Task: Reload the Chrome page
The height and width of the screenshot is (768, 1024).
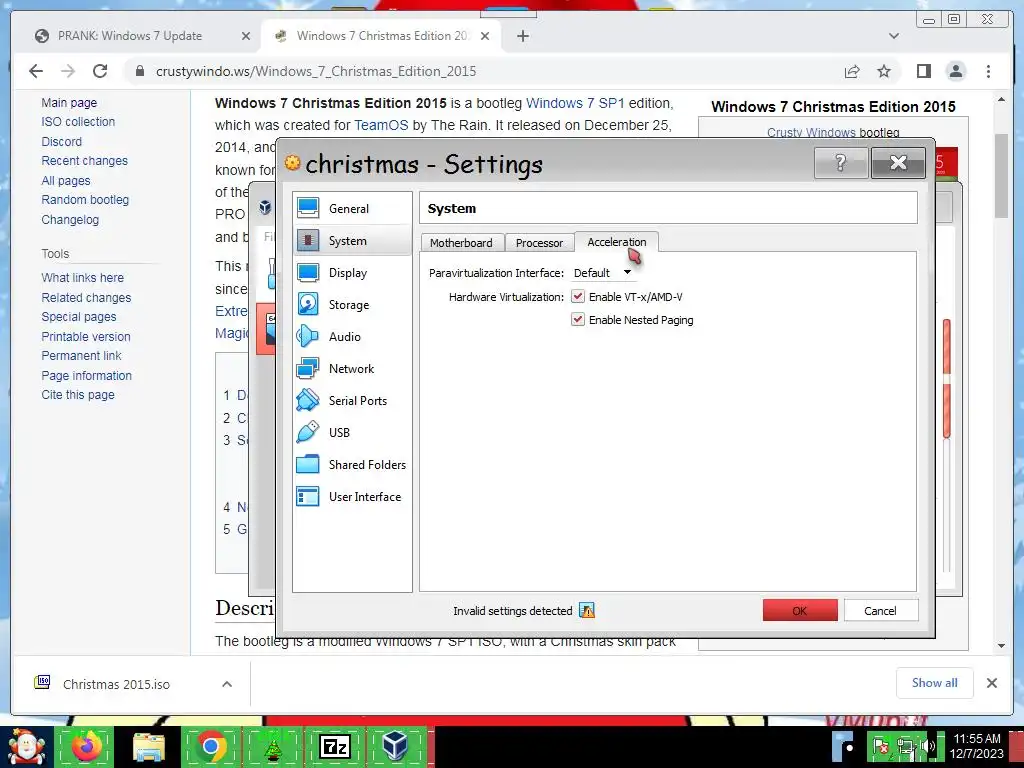Action: (100, 71)
